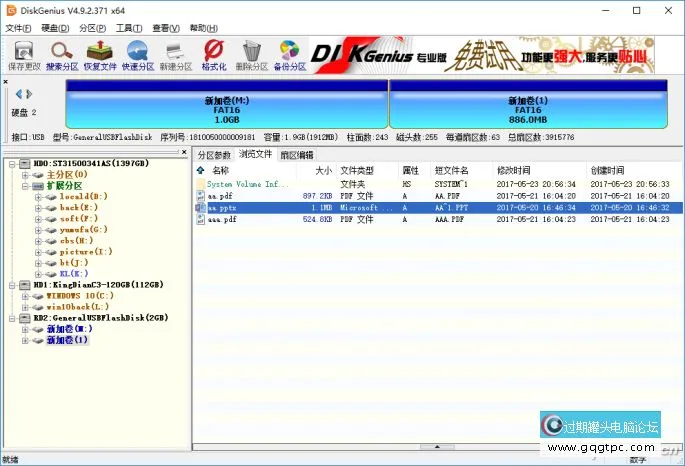Click the RD2 GeneralUSBFlashDisk disk icon
Image resolution: width=685 pixels, height=466 pixels.
pyautogui.click(x=25, y=318)
